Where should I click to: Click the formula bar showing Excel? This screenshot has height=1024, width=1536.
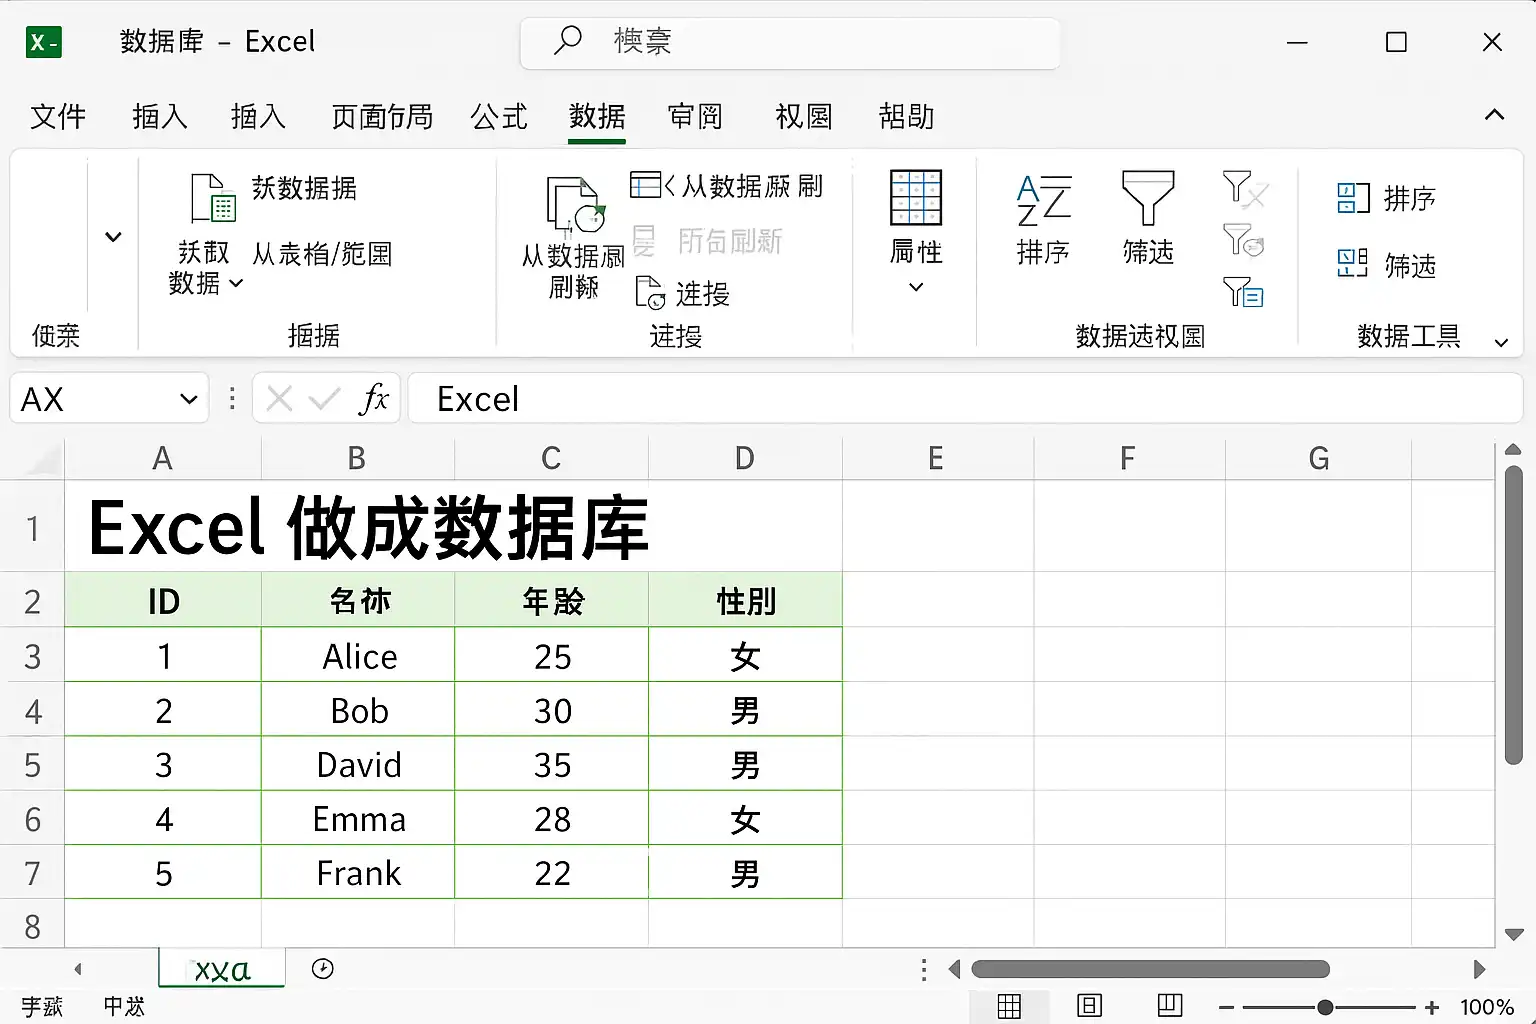point(965,399)
